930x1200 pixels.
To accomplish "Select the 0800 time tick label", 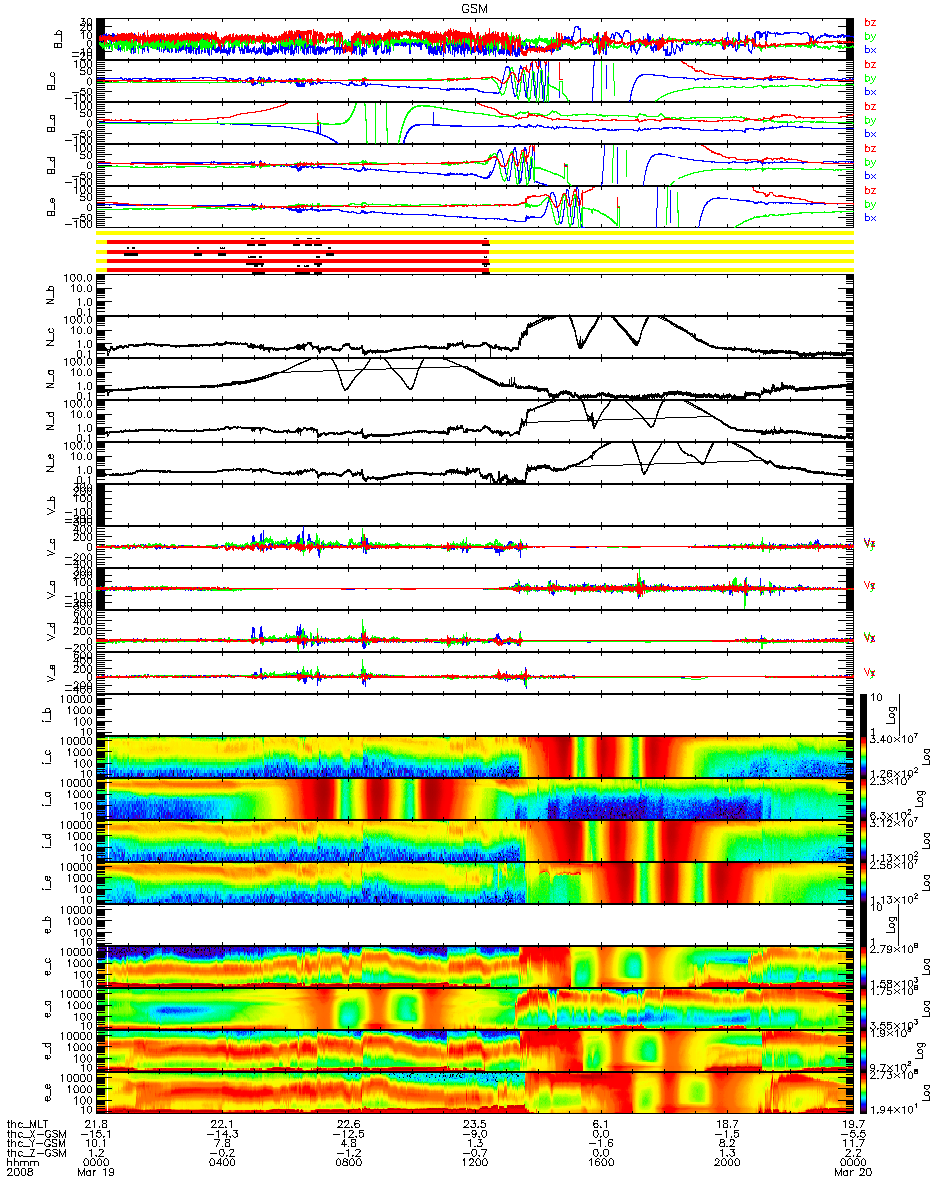I will click(349, 1164).
